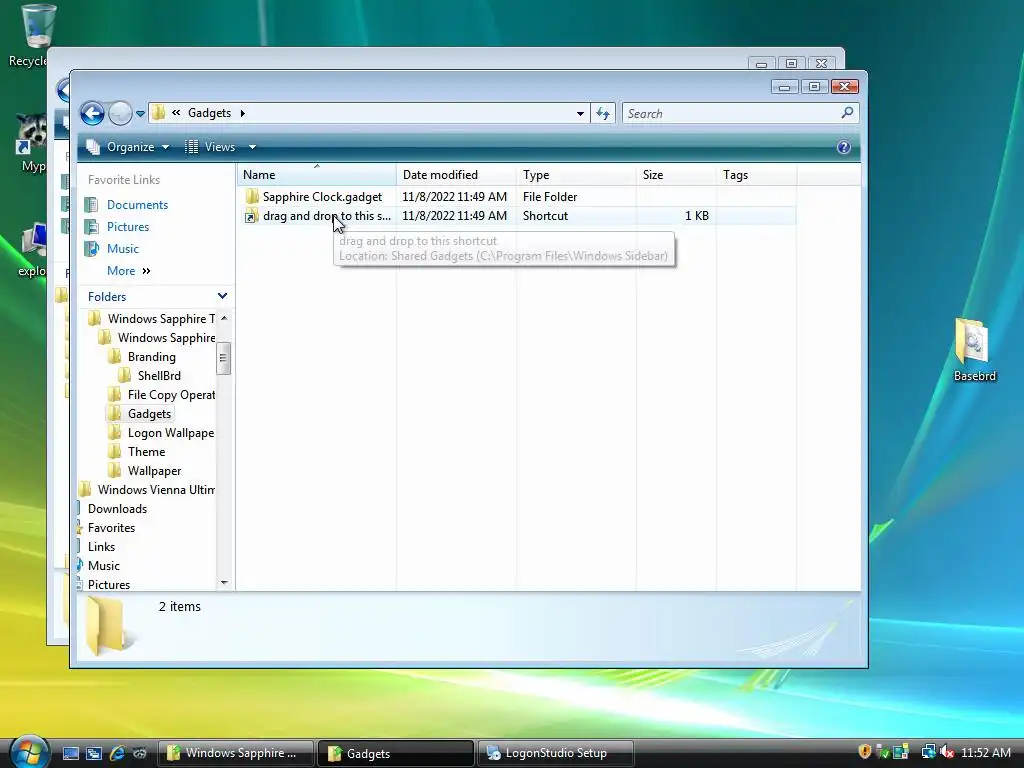Image resolution: width=1024 pixels, height=768 pixels.
Task: Click the folder tree scrollbar thumb
Action: tap(223, 358)
